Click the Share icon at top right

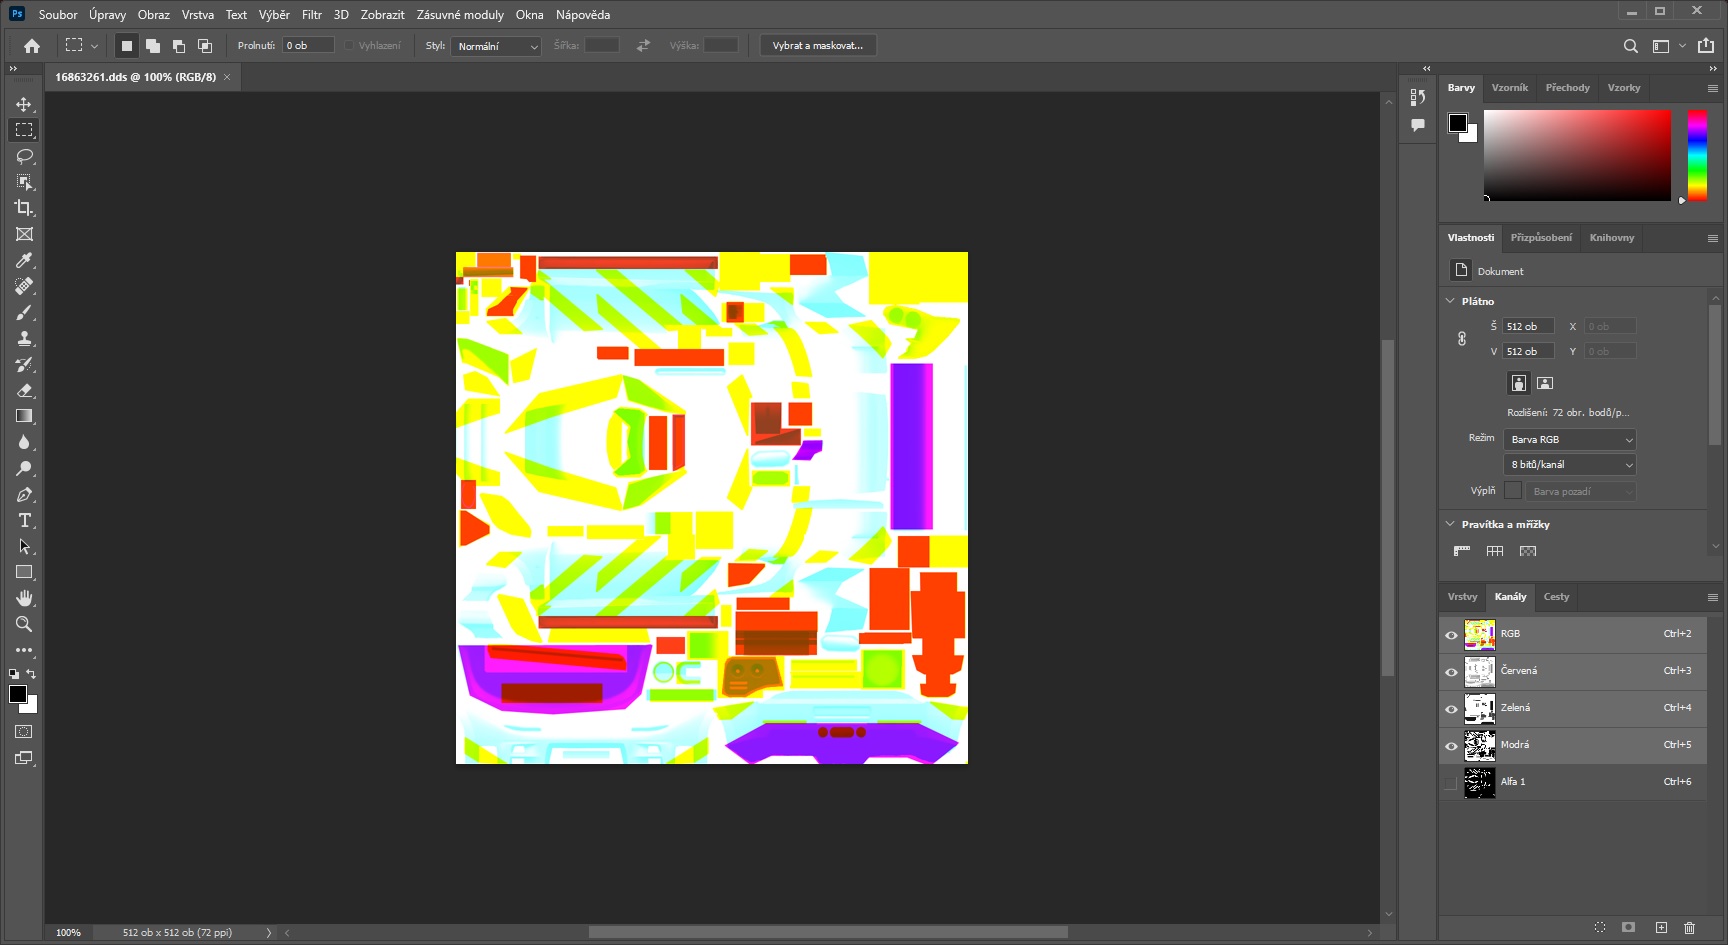click(x=1706, y=46)
